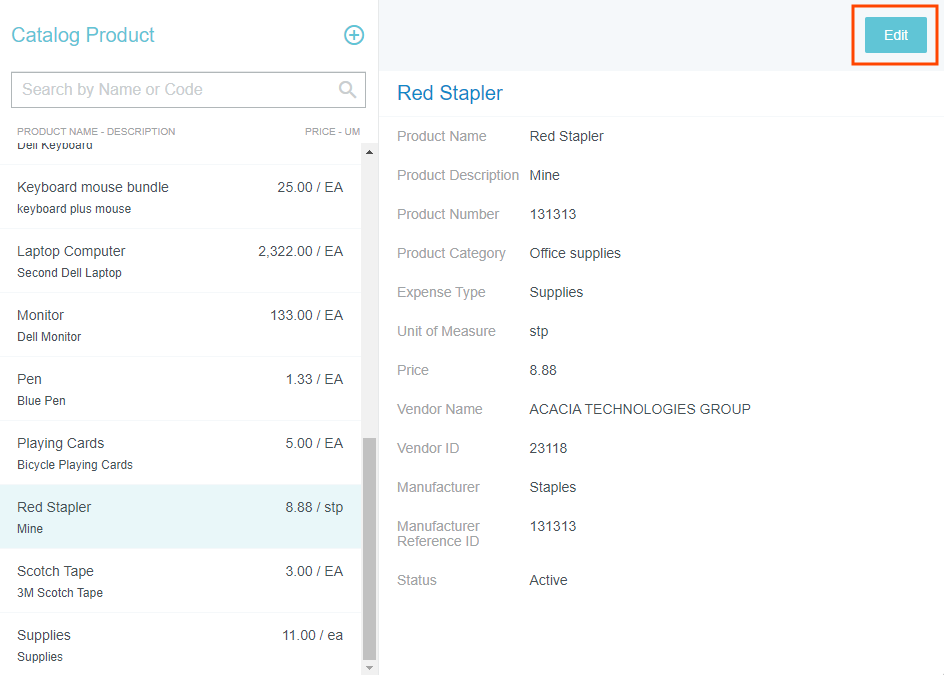The height and width of the screenshot is (675, 944).
Task: Open the Scotch Tape product entry
Action: point(180,581)
